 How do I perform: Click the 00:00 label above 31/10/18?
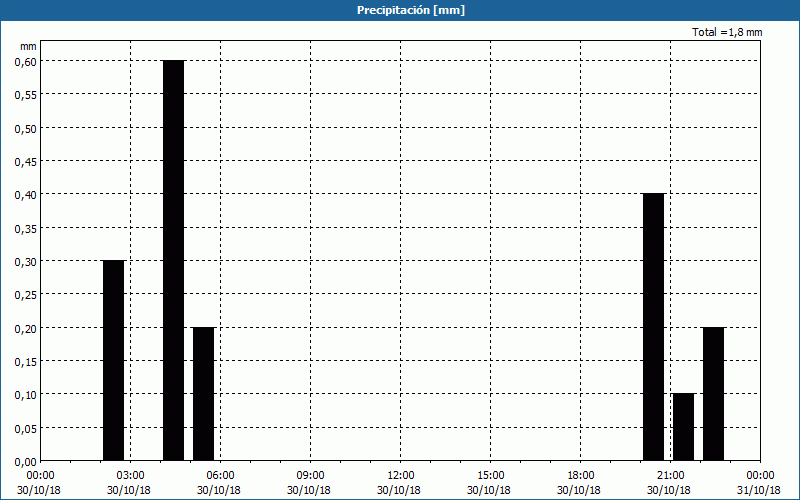pos(760,476)
